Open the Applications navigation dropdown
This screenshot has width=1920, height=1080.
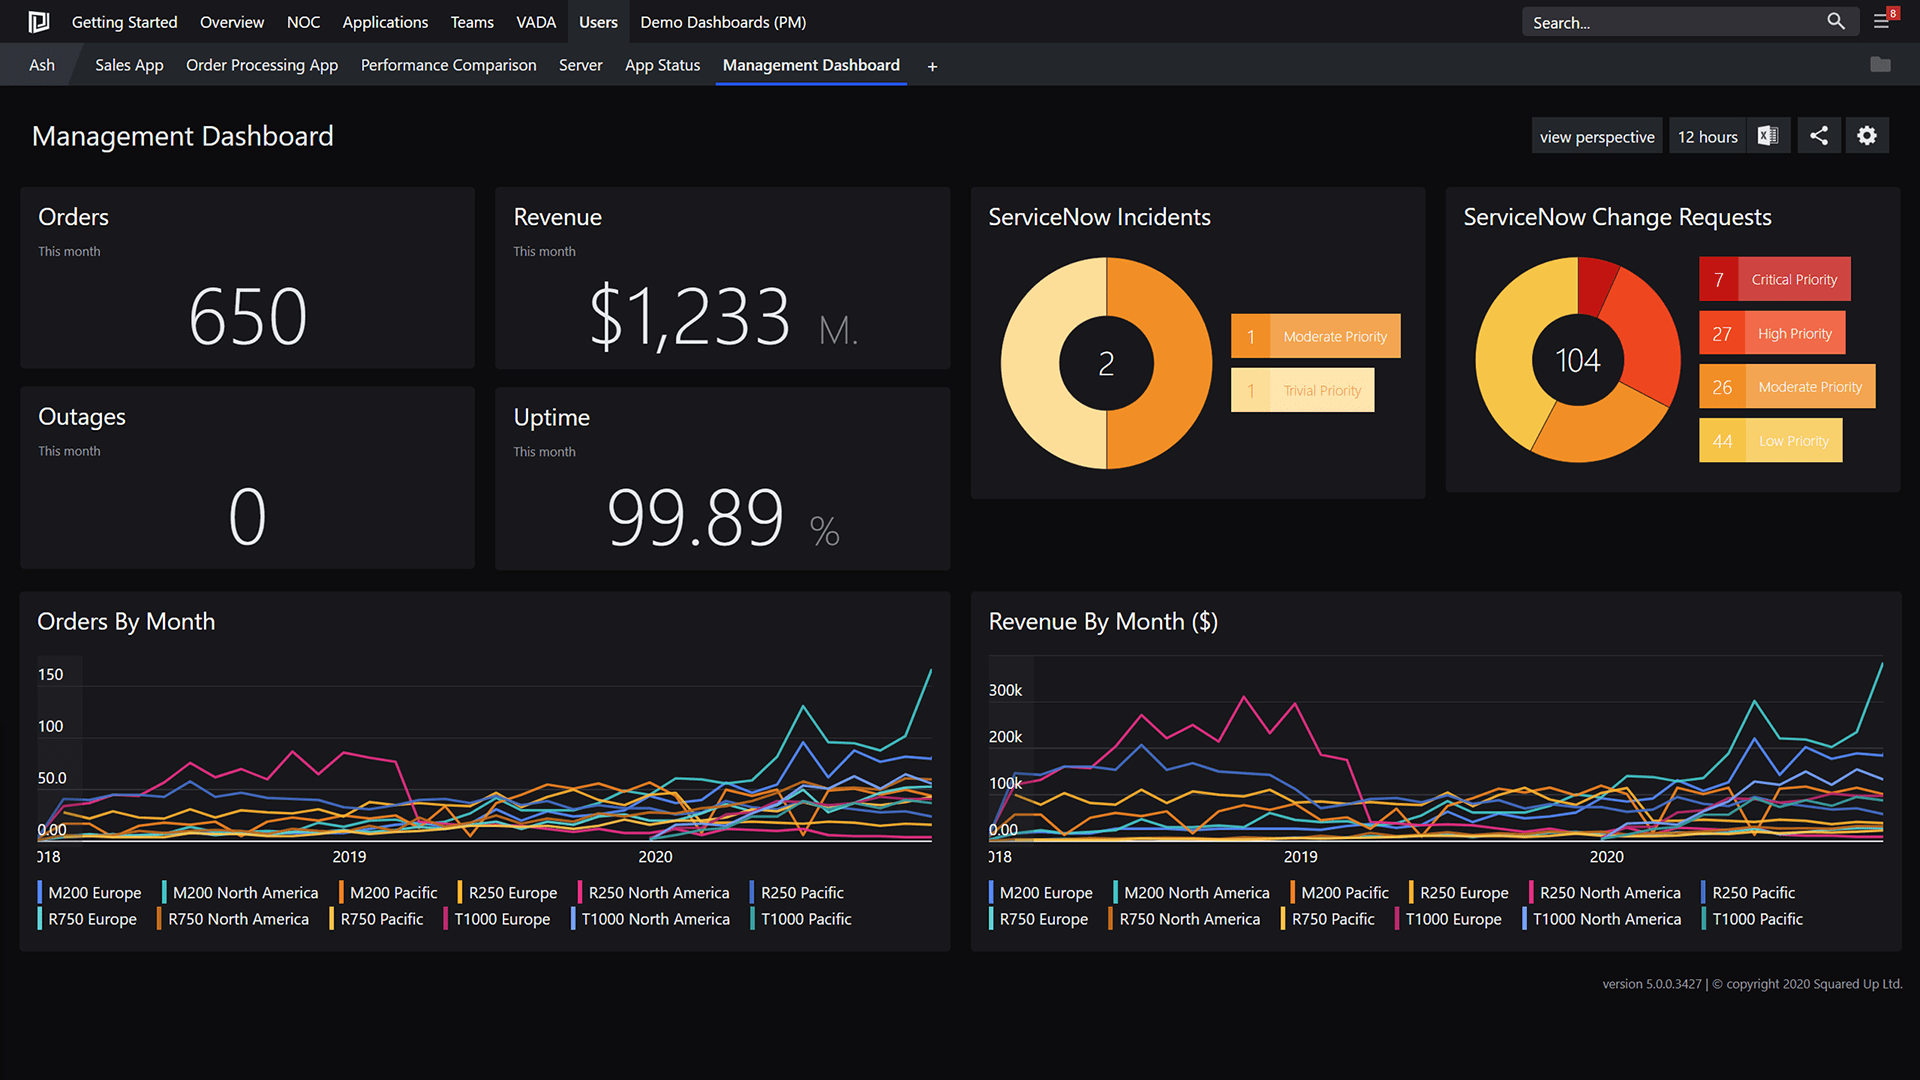click(x=385, y=21)
